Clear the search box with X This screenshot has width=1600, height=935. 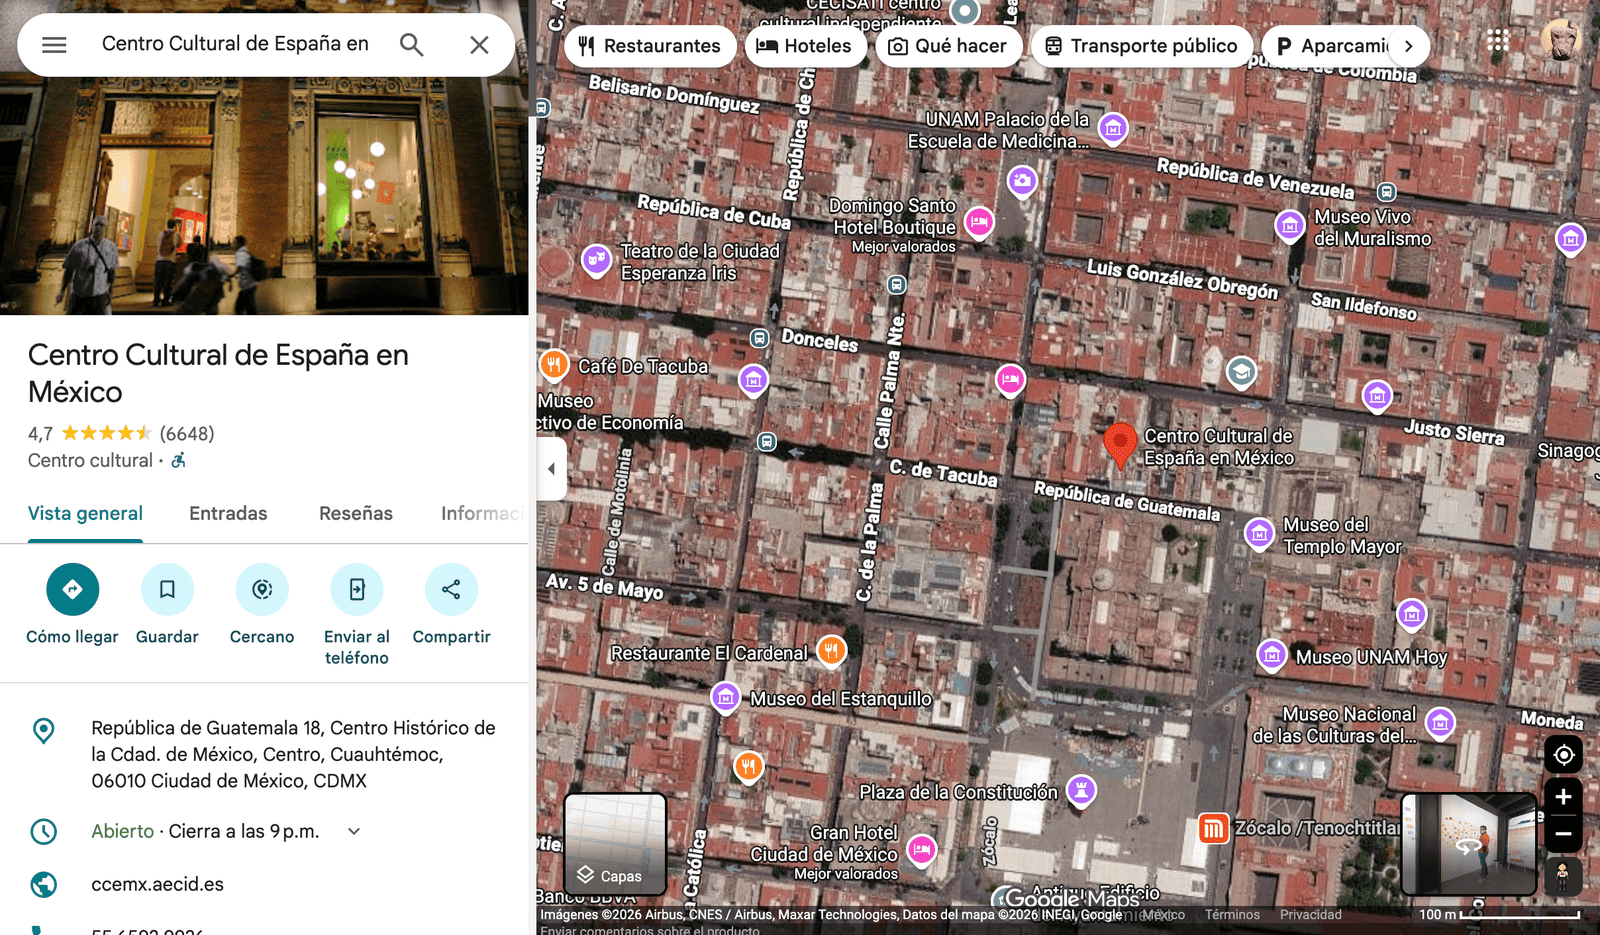[x=479, y=45]
